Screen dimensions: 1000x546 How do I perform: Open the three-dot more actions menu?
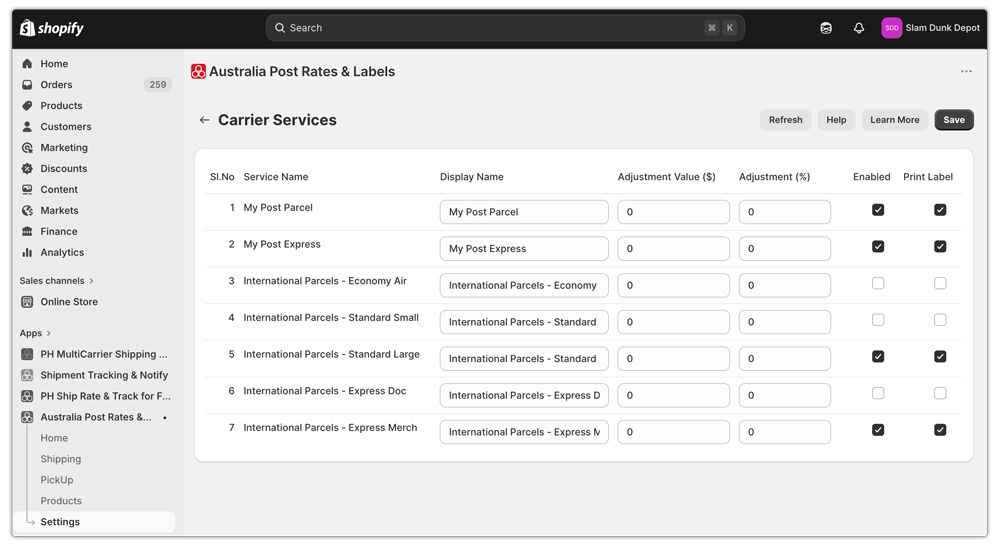966,71
